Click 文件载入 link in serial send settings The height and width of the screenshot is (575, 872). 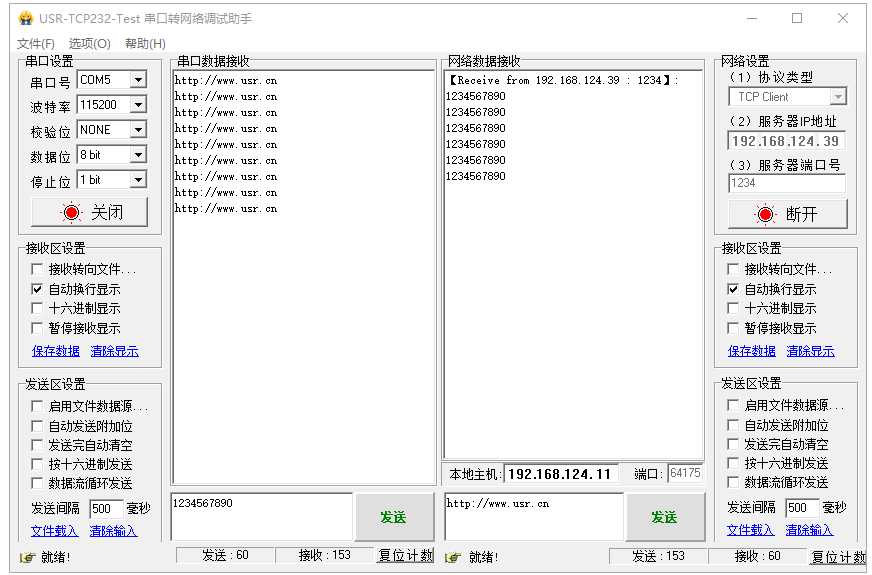coord(54,531)
